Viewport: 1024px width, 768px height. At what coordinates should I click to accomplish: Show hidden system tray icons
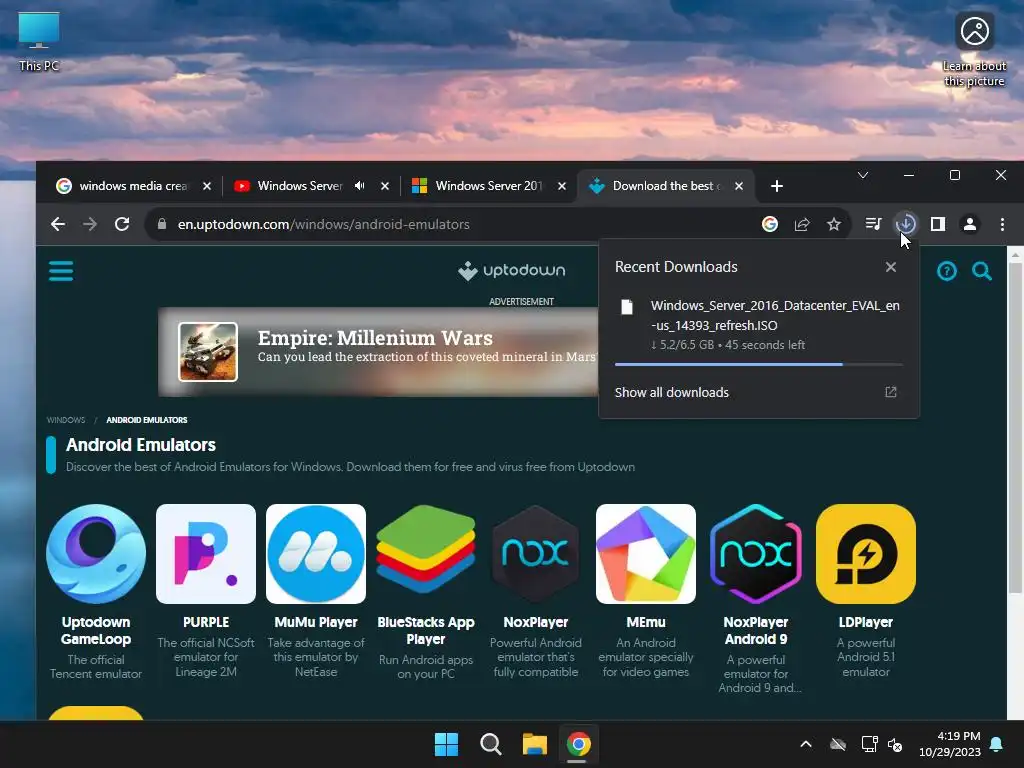pos(806,744)
